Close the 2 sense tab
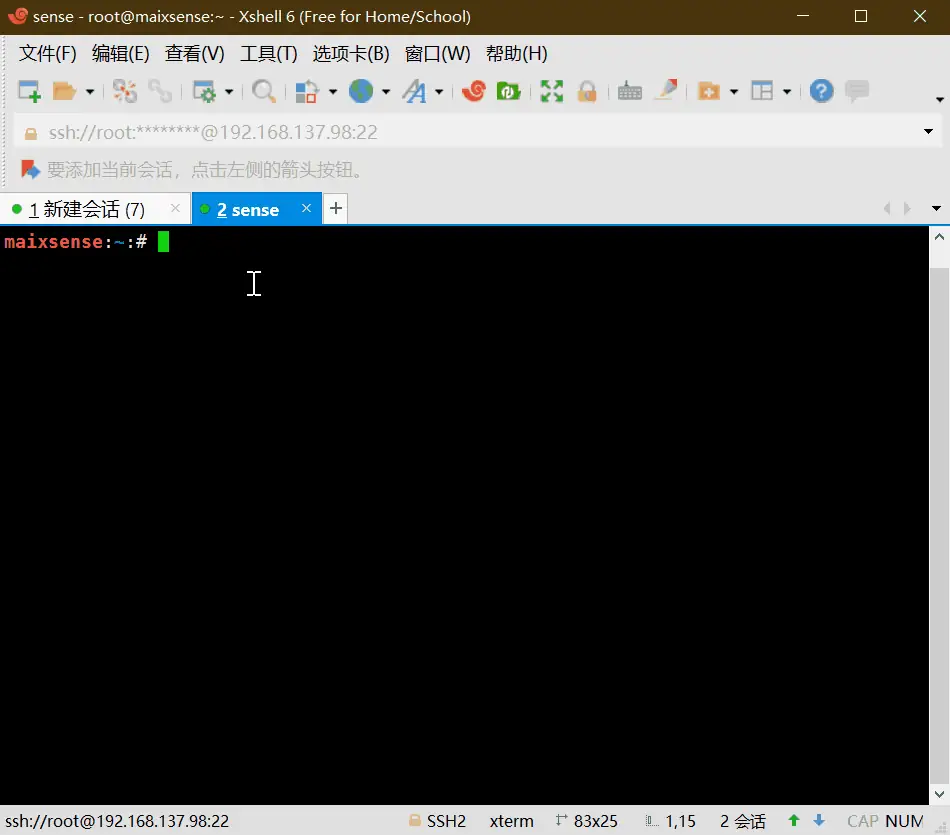 pos(307,208)
